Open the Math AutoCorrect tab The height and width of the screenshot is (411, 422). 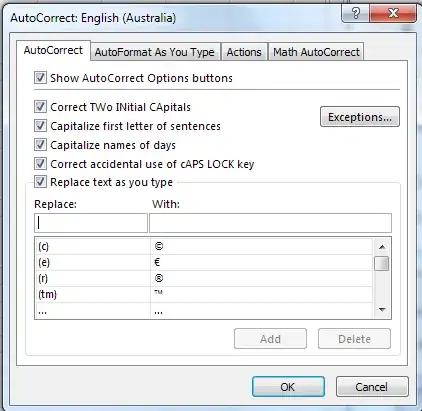click(316, 52)
